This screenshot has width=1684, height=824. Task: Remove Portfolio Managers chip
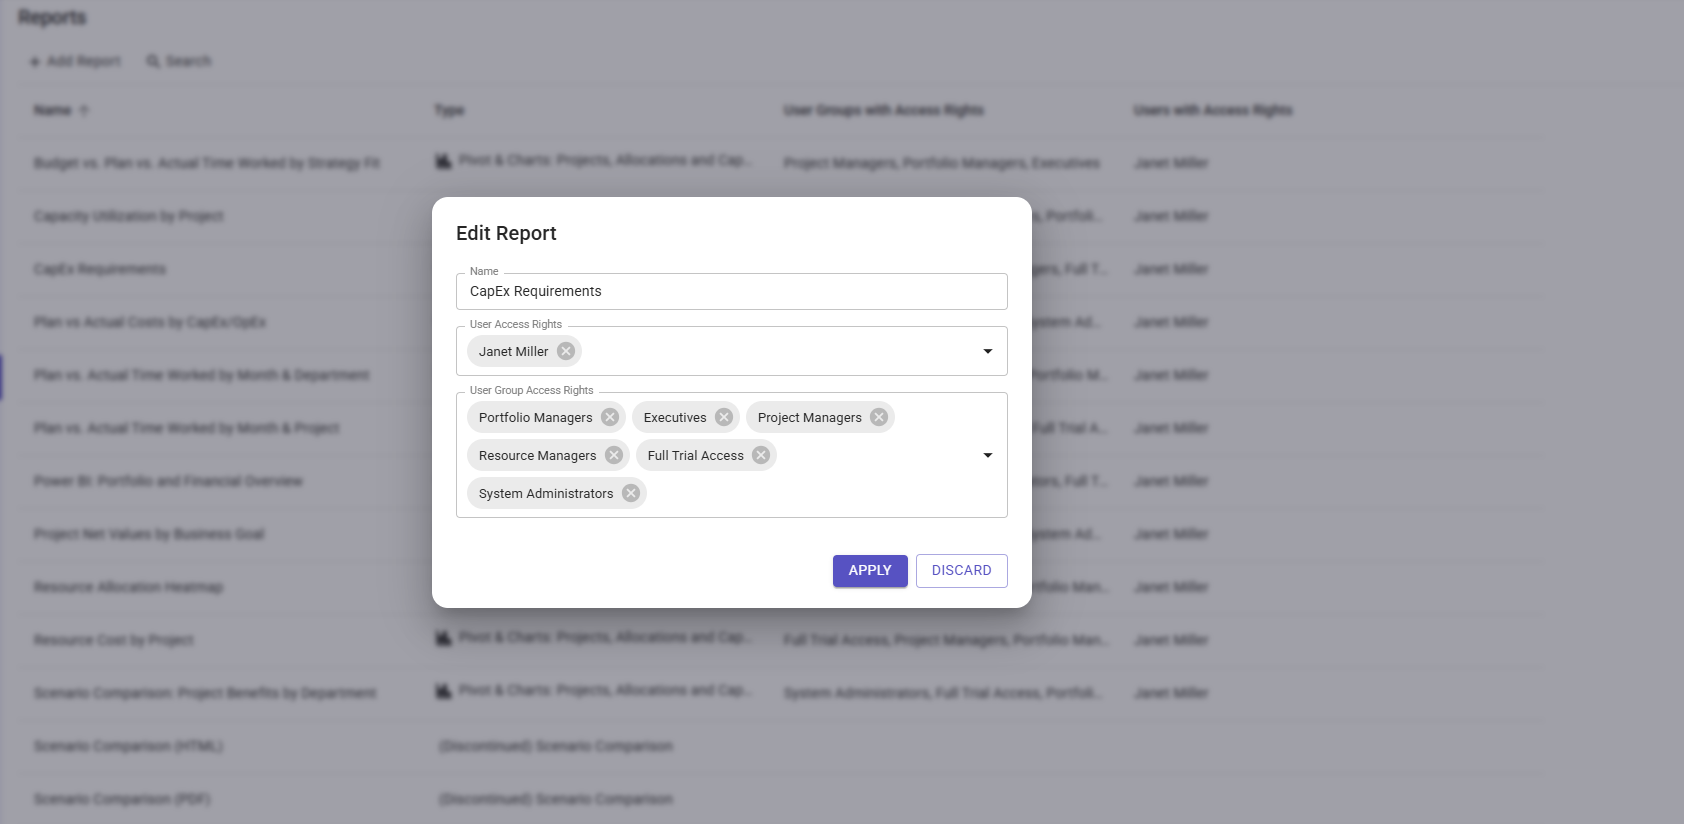(x=610, y=417)
